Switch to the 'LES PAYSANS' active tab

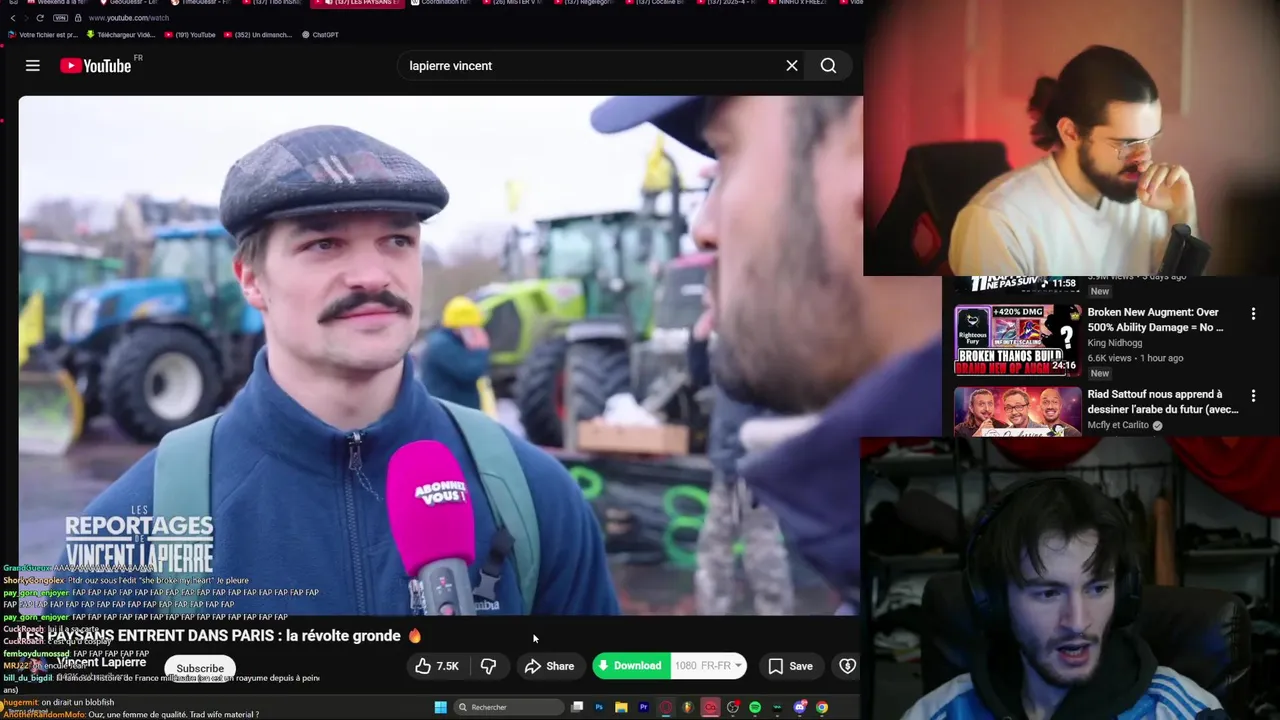tap(358, 3)
